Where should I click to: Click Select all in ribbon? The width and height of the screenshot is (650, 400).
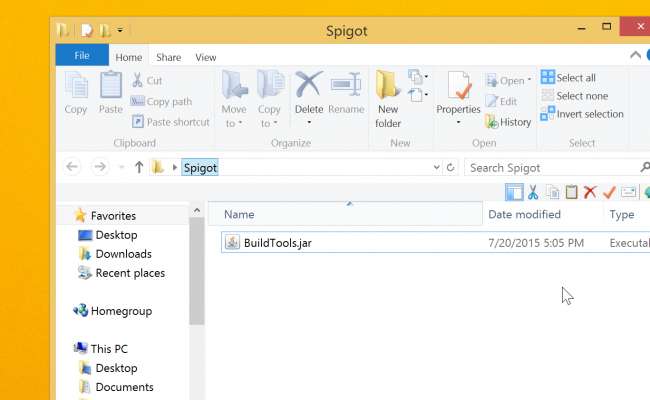568,78
